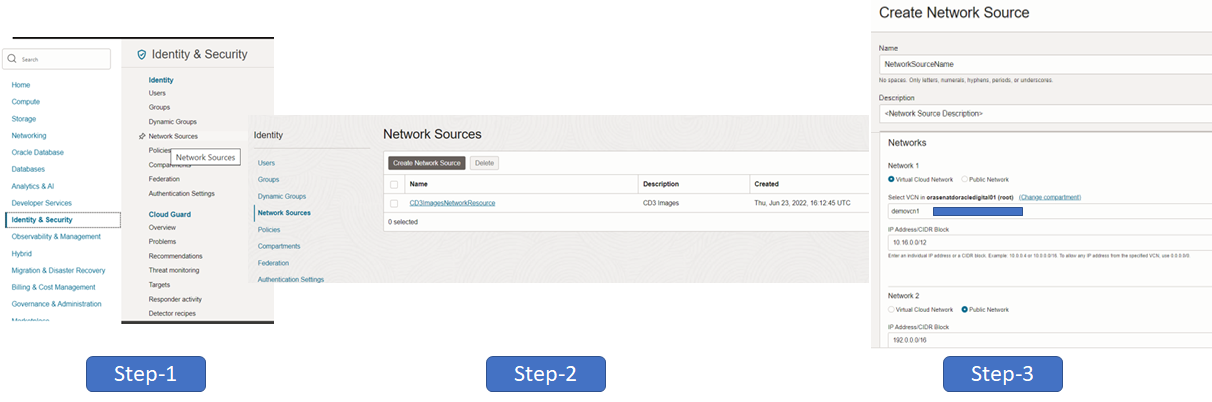Image resolution: width=1212 pixels, height=402 pixels.
Task: Open Dynamic Groups under Identity & Security panel
Action: pyautogui.click(x=173, y=122)
